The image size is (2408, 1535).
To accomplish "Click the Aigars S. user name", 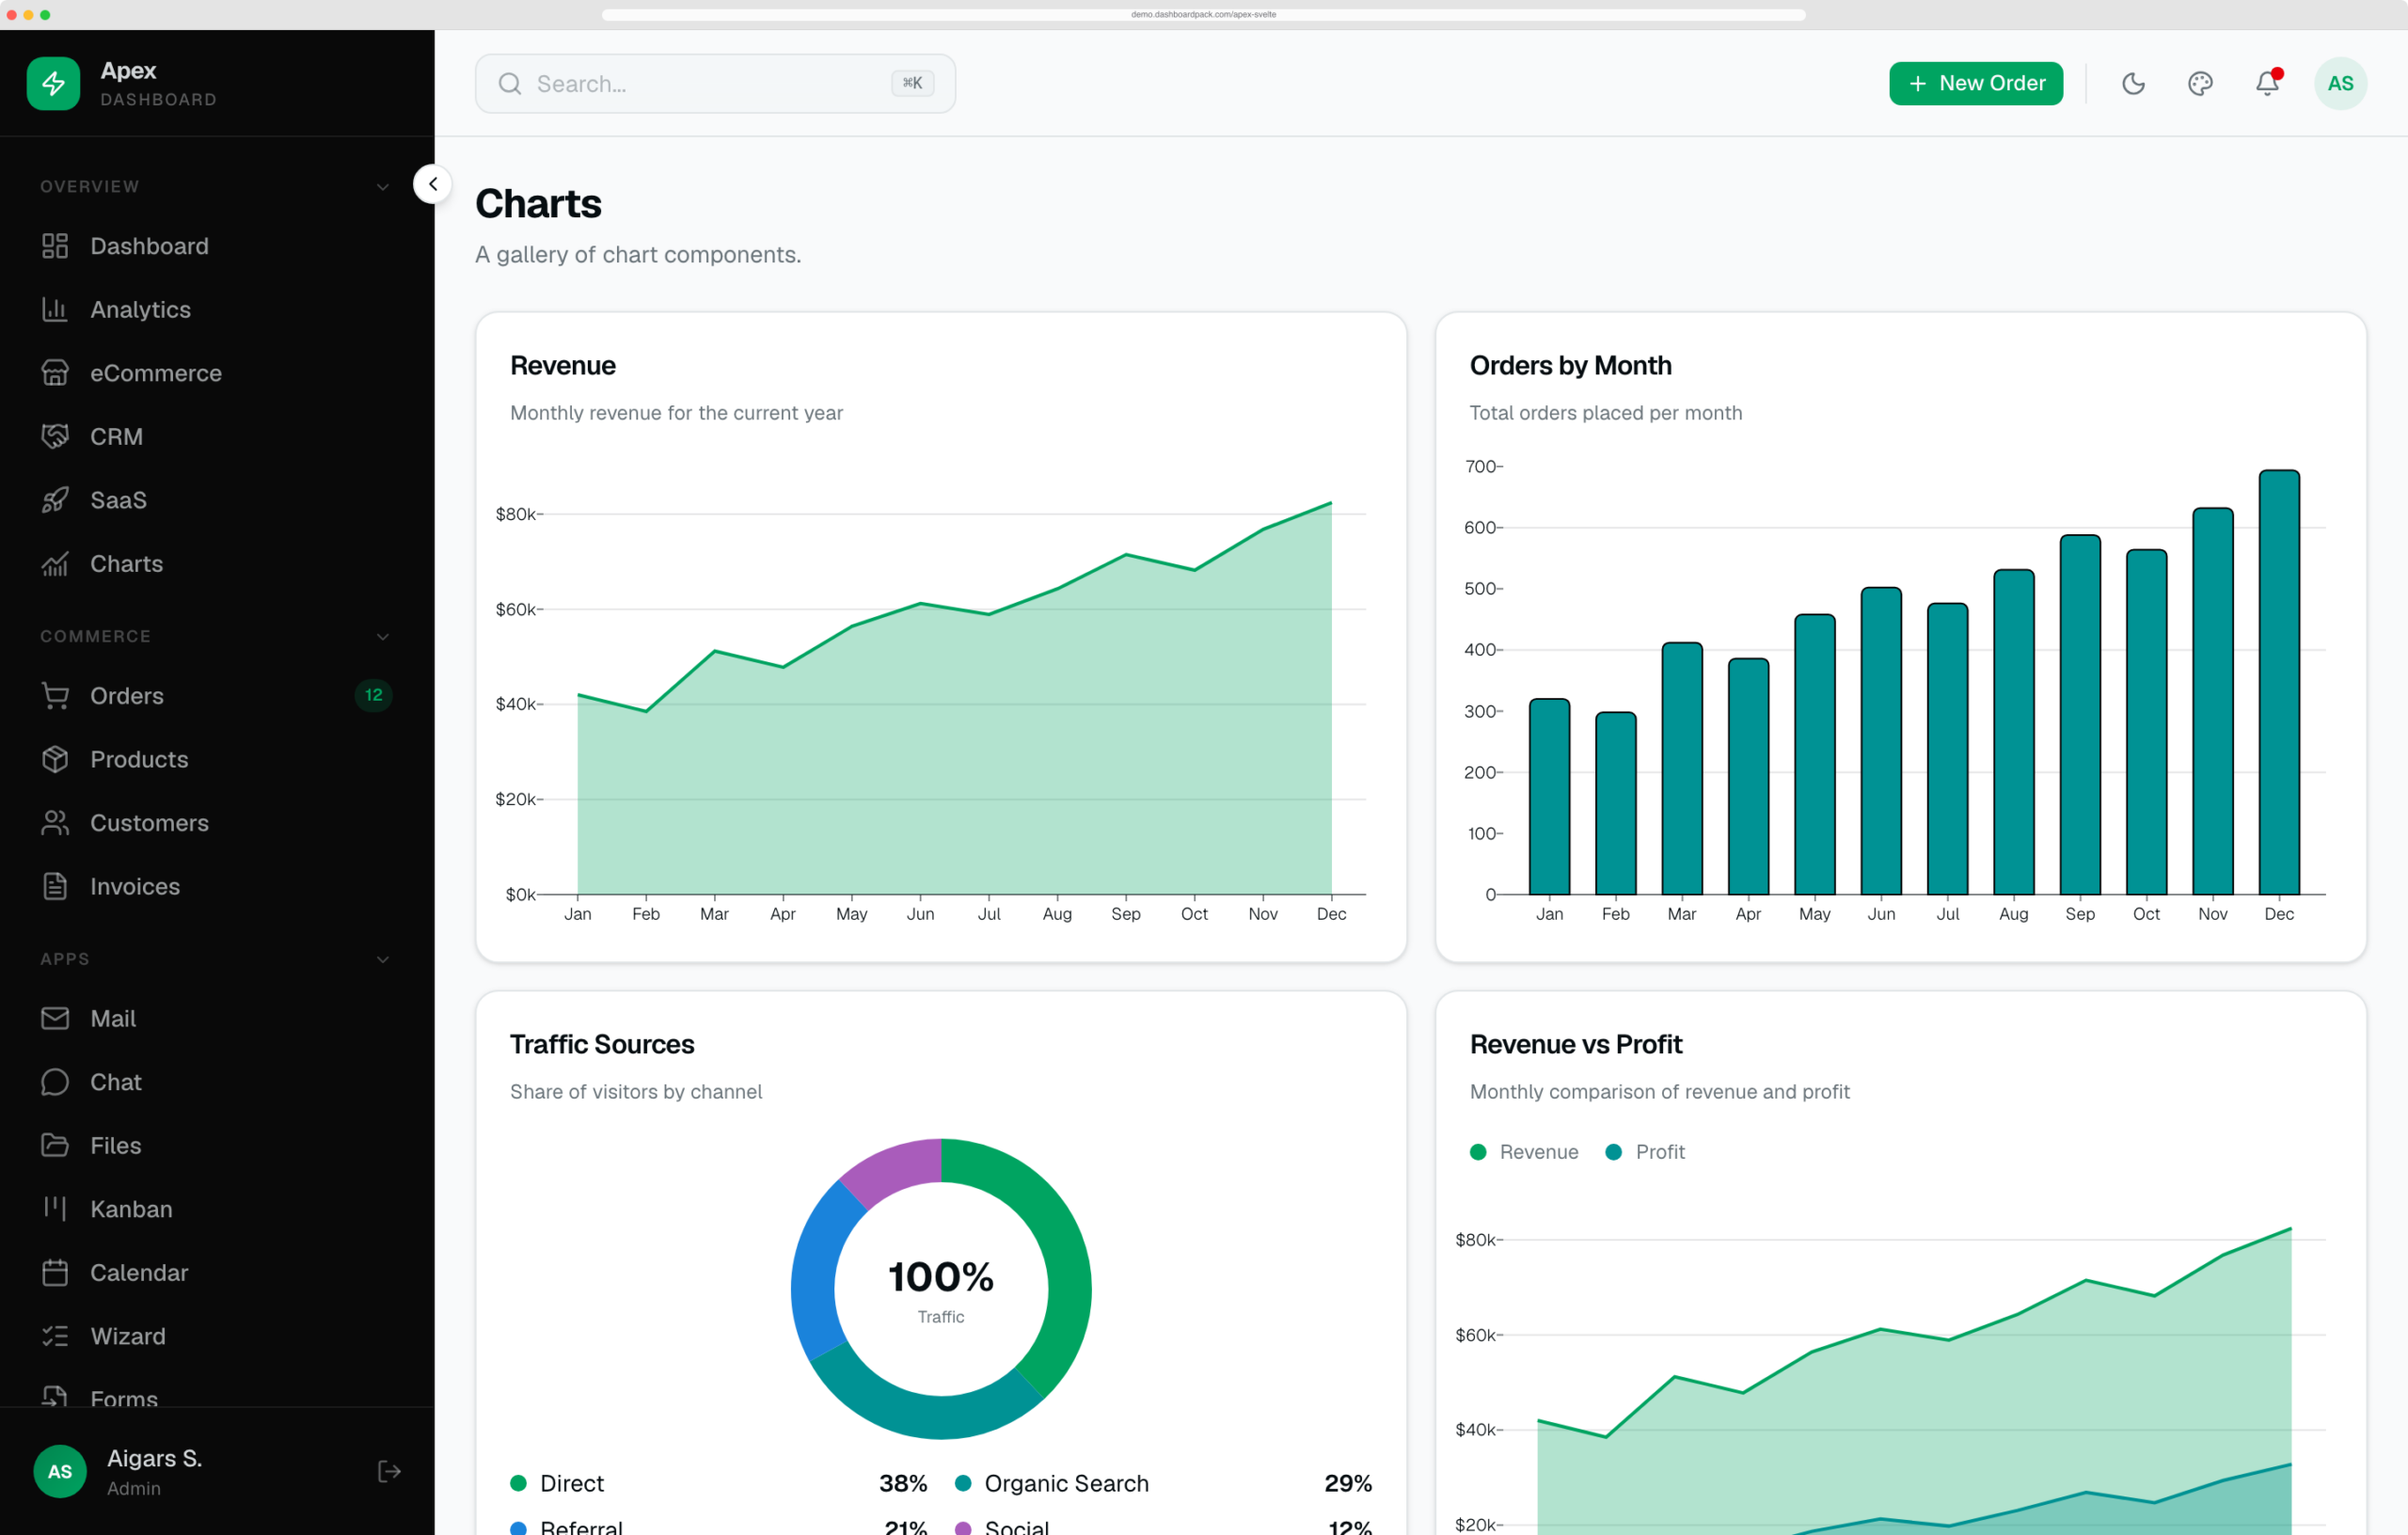I will [155, 1458].
